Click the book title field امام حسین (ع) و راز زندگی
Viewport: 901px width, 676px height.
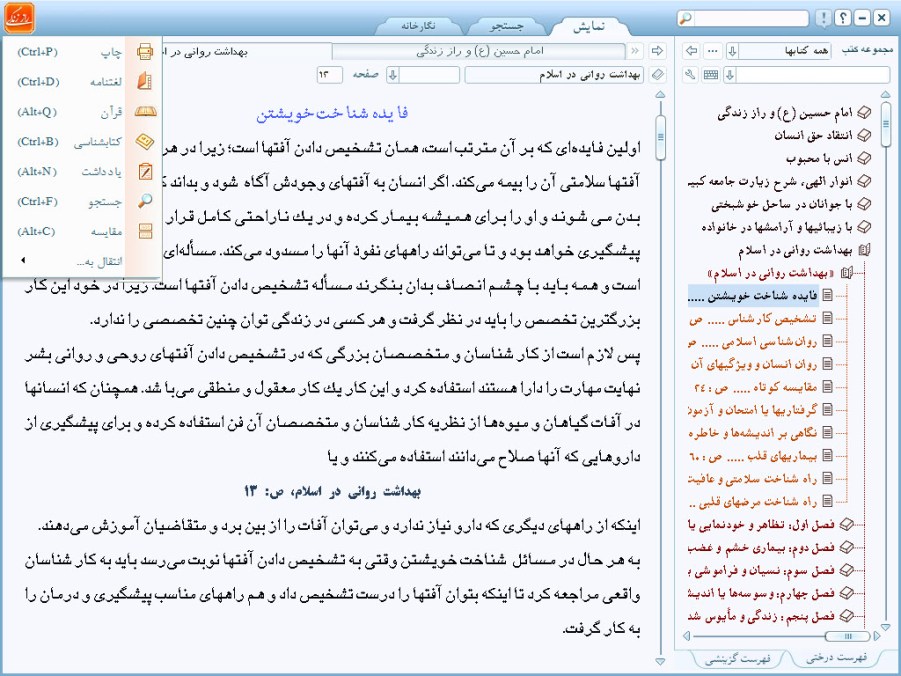click(x=479, y=51)
